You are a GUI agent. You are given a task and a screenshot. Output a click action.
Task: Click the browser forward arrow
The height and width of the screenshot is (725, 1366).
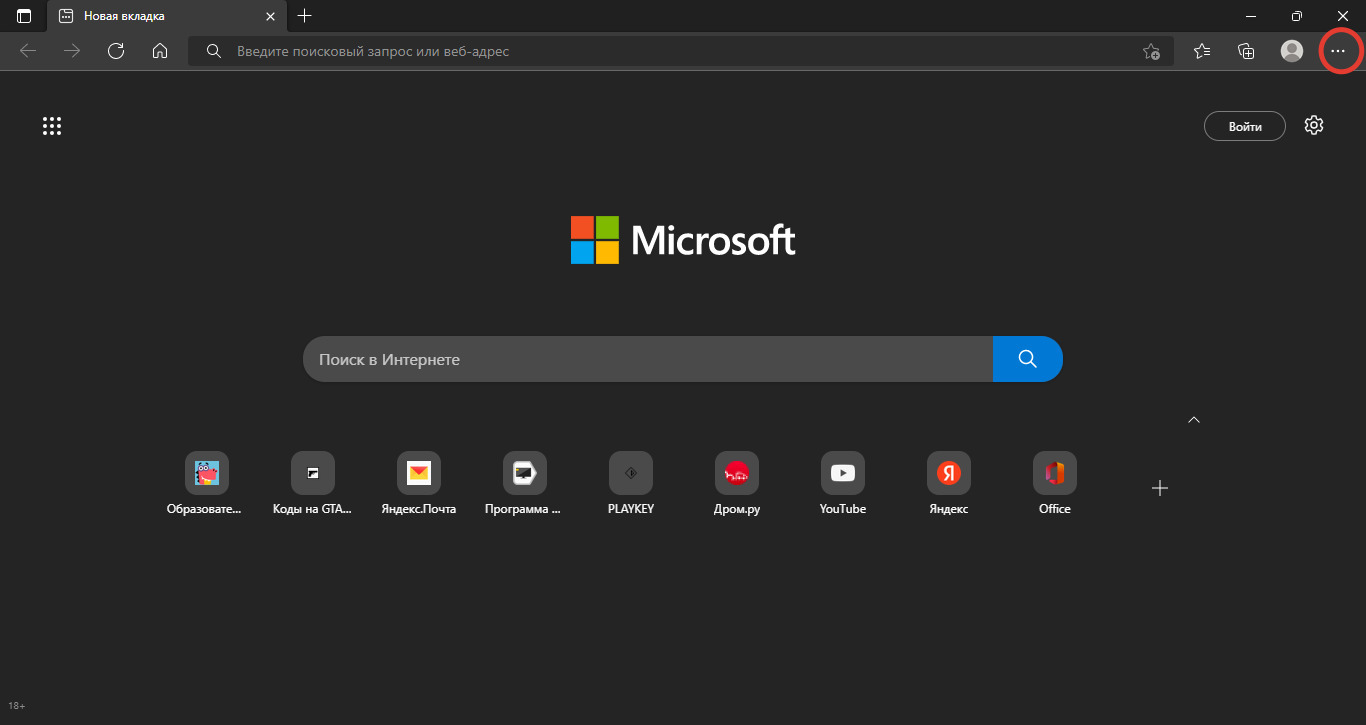pyautogui.click(x=72, y=51)
